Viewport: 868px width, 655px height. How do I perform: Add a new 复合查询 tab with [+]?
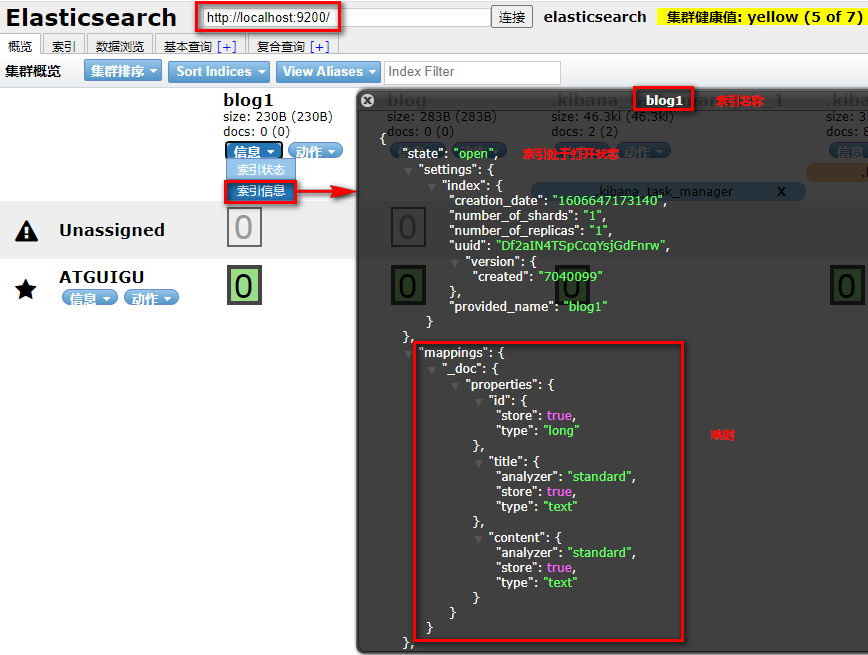320,47
